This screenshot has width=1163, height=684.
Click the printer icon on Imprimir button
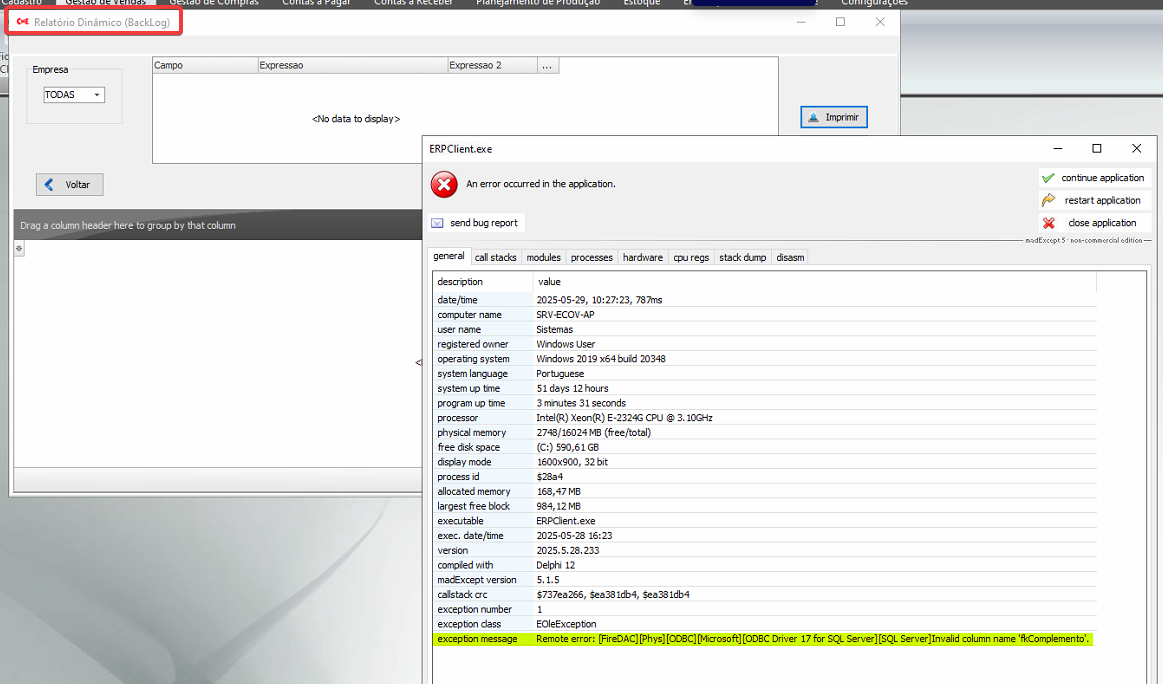click(813, 117)
